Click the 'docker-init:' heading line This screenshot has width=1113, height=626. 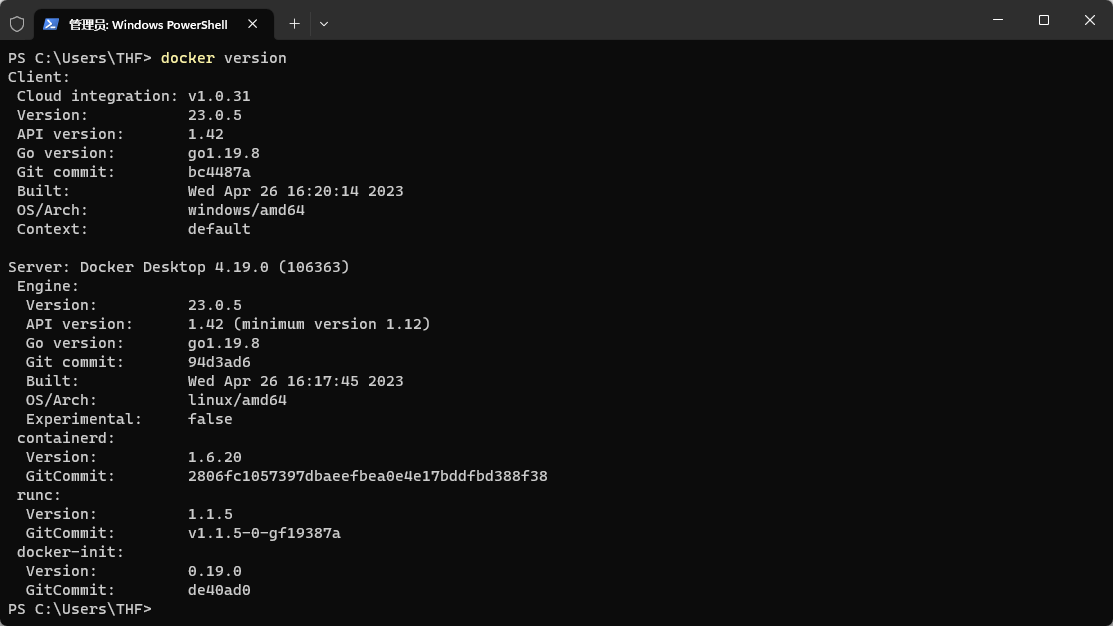pos(70,552)
